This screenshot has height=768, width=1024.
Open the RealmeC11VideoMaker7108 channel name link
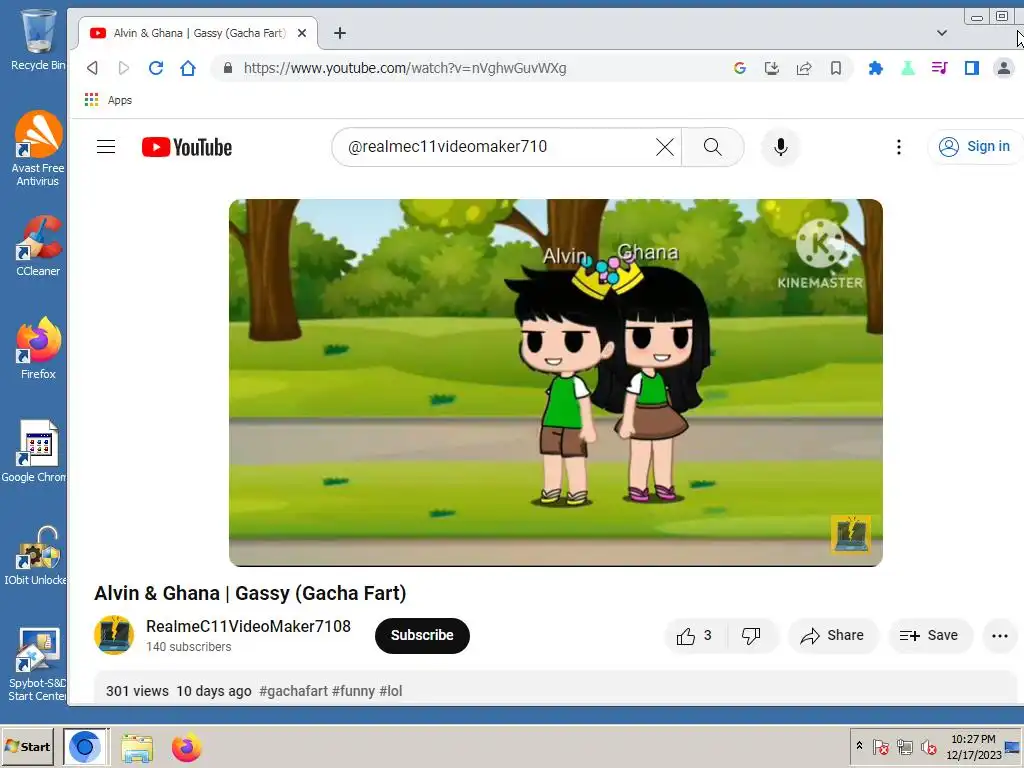click(x=248, y=626)
